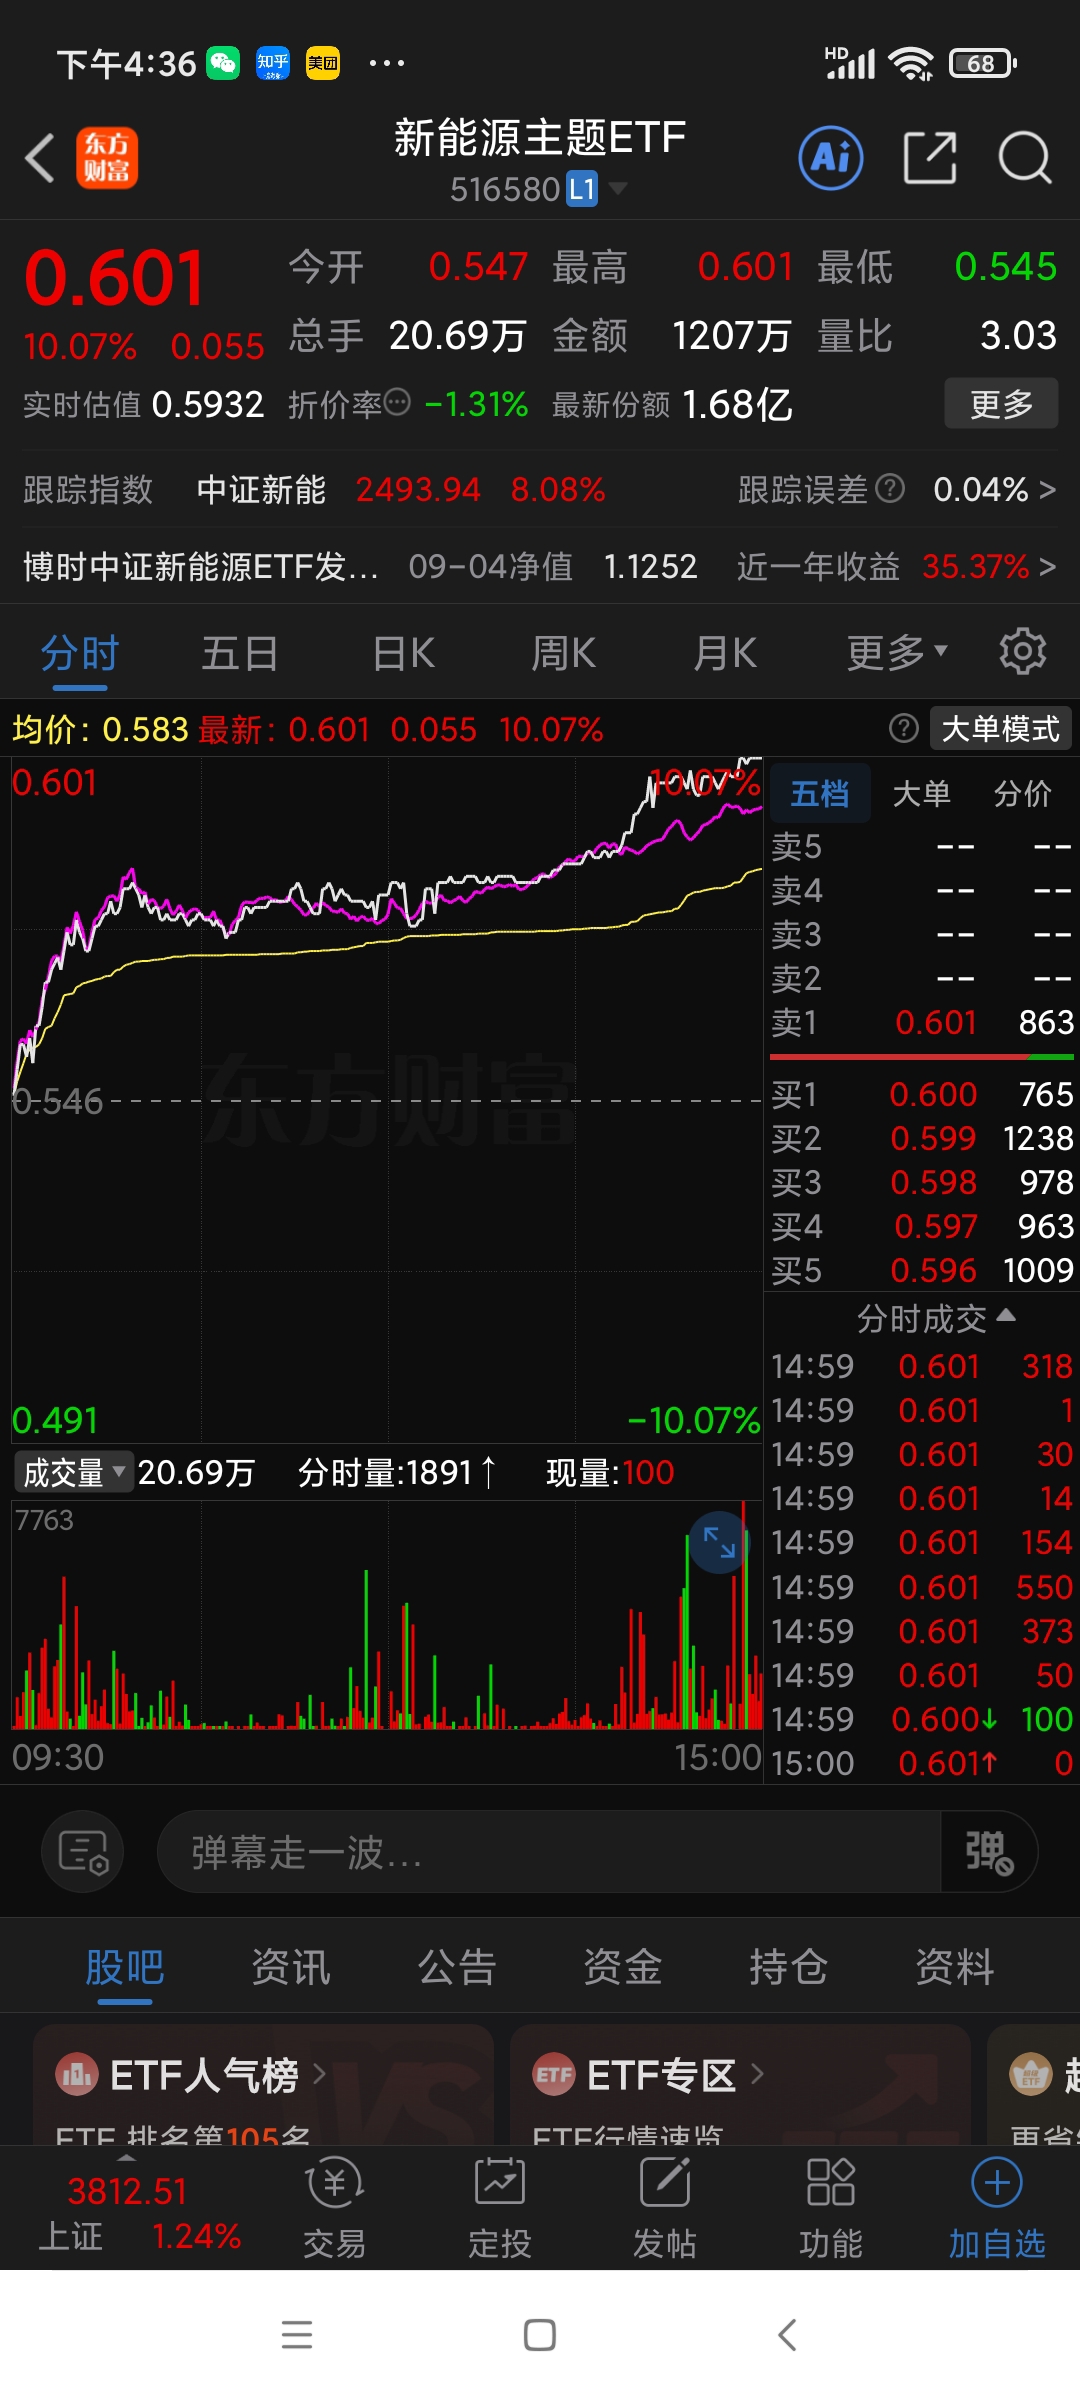Expand stock code dropdown arrow
This screenshot has height=2400, width=1080.
tap(619, 188)
